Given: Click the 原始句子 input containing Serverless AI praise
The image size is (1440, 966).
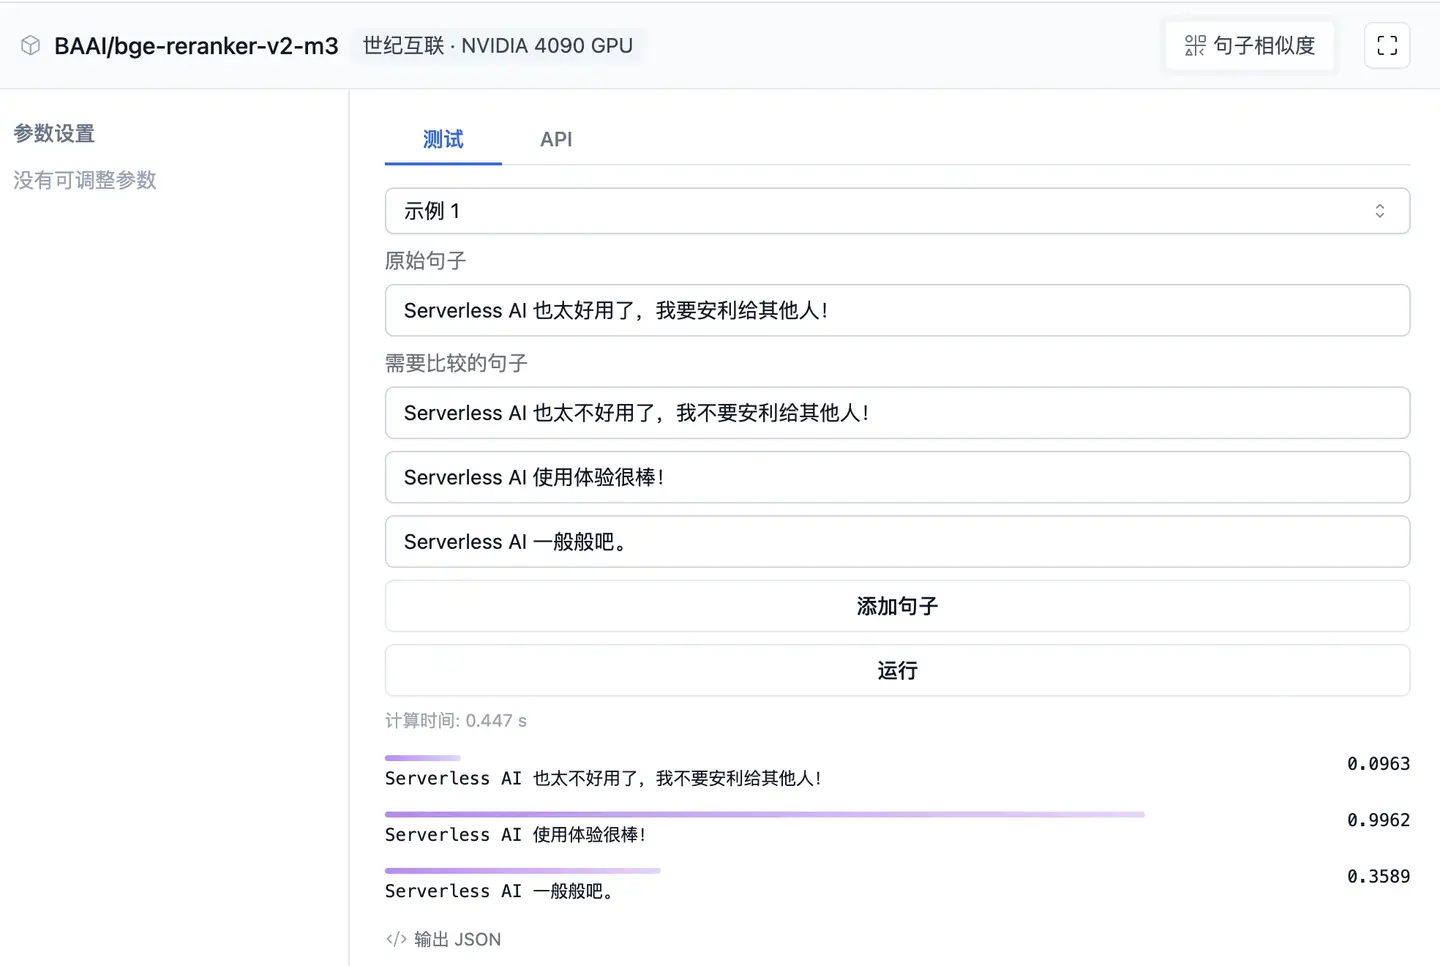Looking at the screenshot, I should pyautogui.click(x=897, y=310).
